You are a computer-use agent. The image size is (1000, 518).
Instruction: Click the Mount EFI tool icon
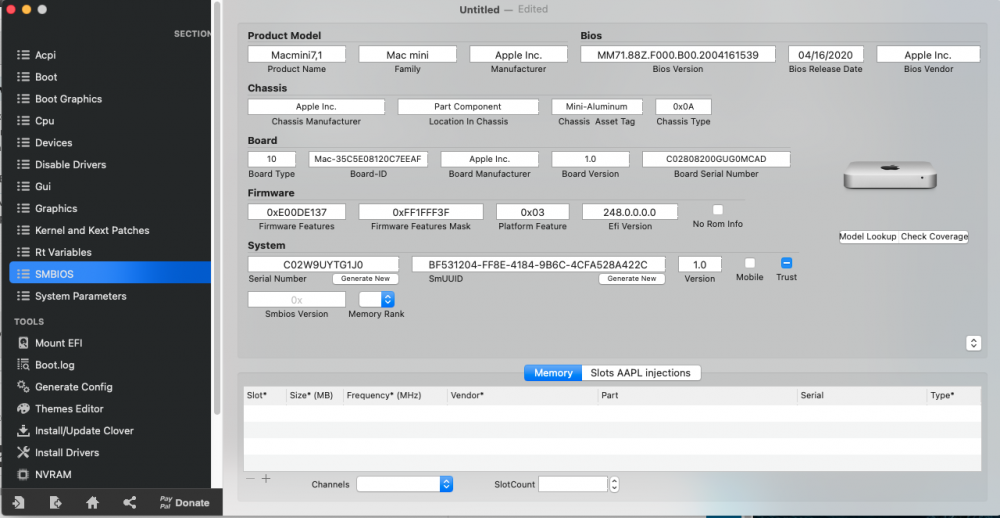pyautogui.click(x=24, y=343)
